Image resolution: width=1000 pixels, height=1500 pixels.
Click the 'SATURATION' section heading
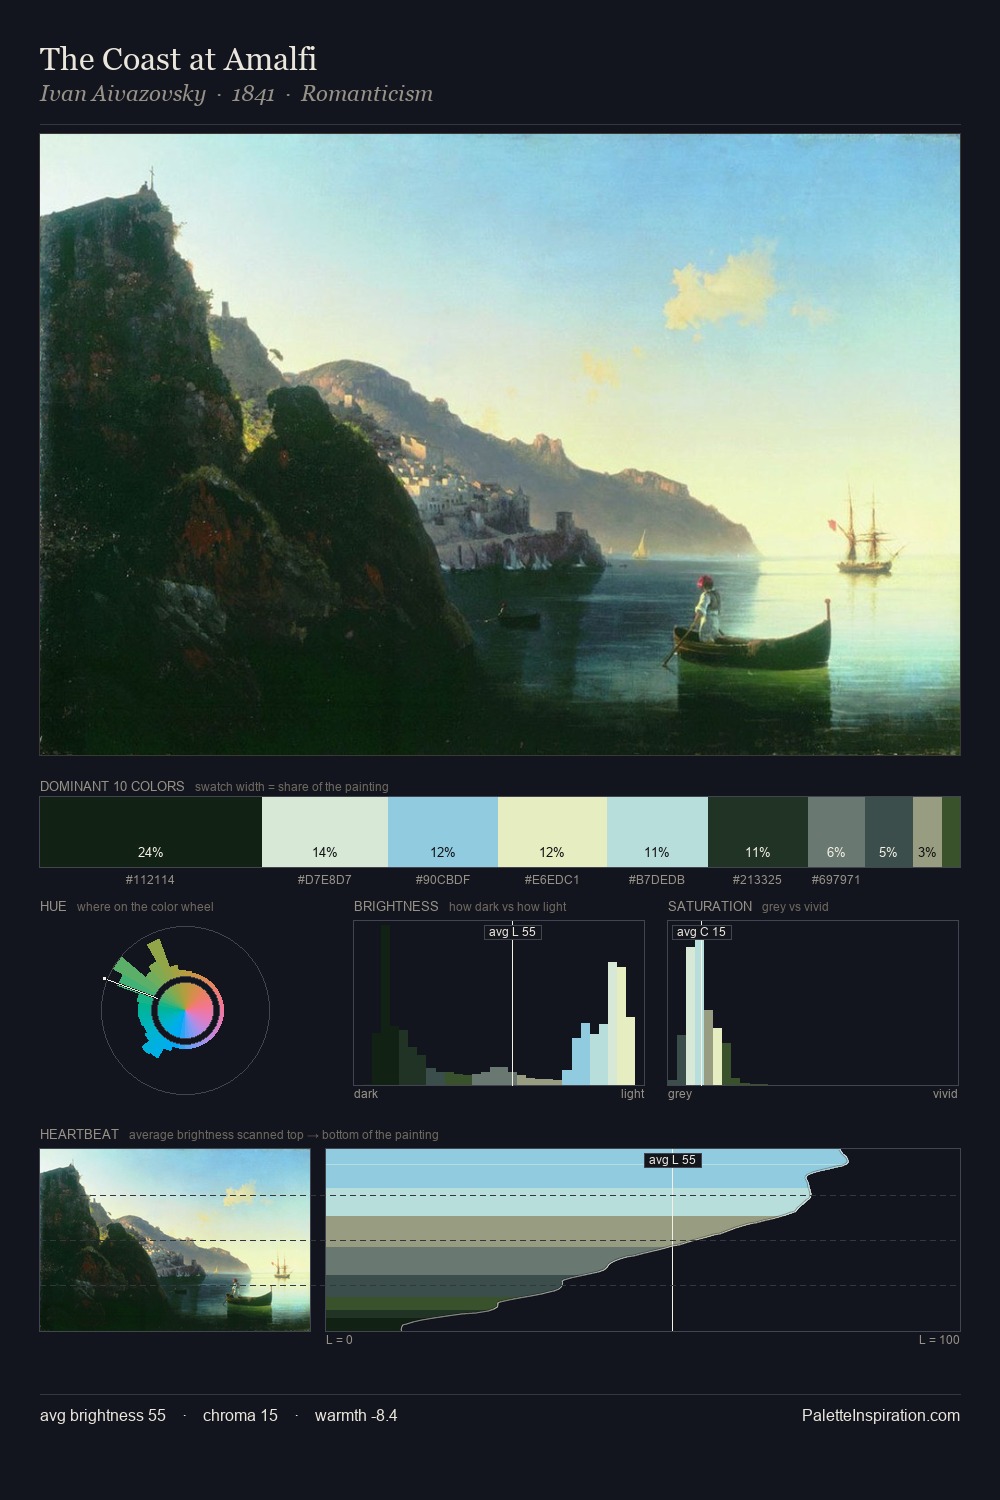point(710,906)
